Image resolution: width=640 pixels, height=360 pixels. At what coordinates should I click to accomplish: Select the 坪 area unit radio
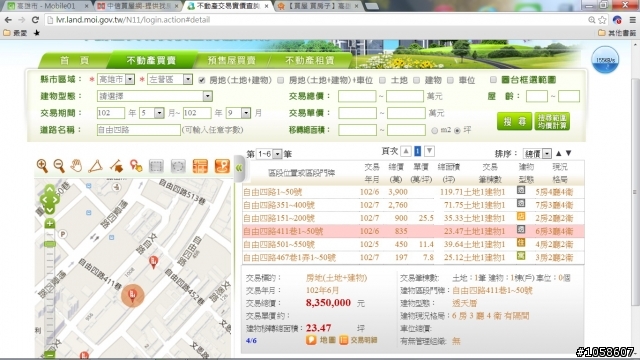pyautogui.click(x=457, y=131)
